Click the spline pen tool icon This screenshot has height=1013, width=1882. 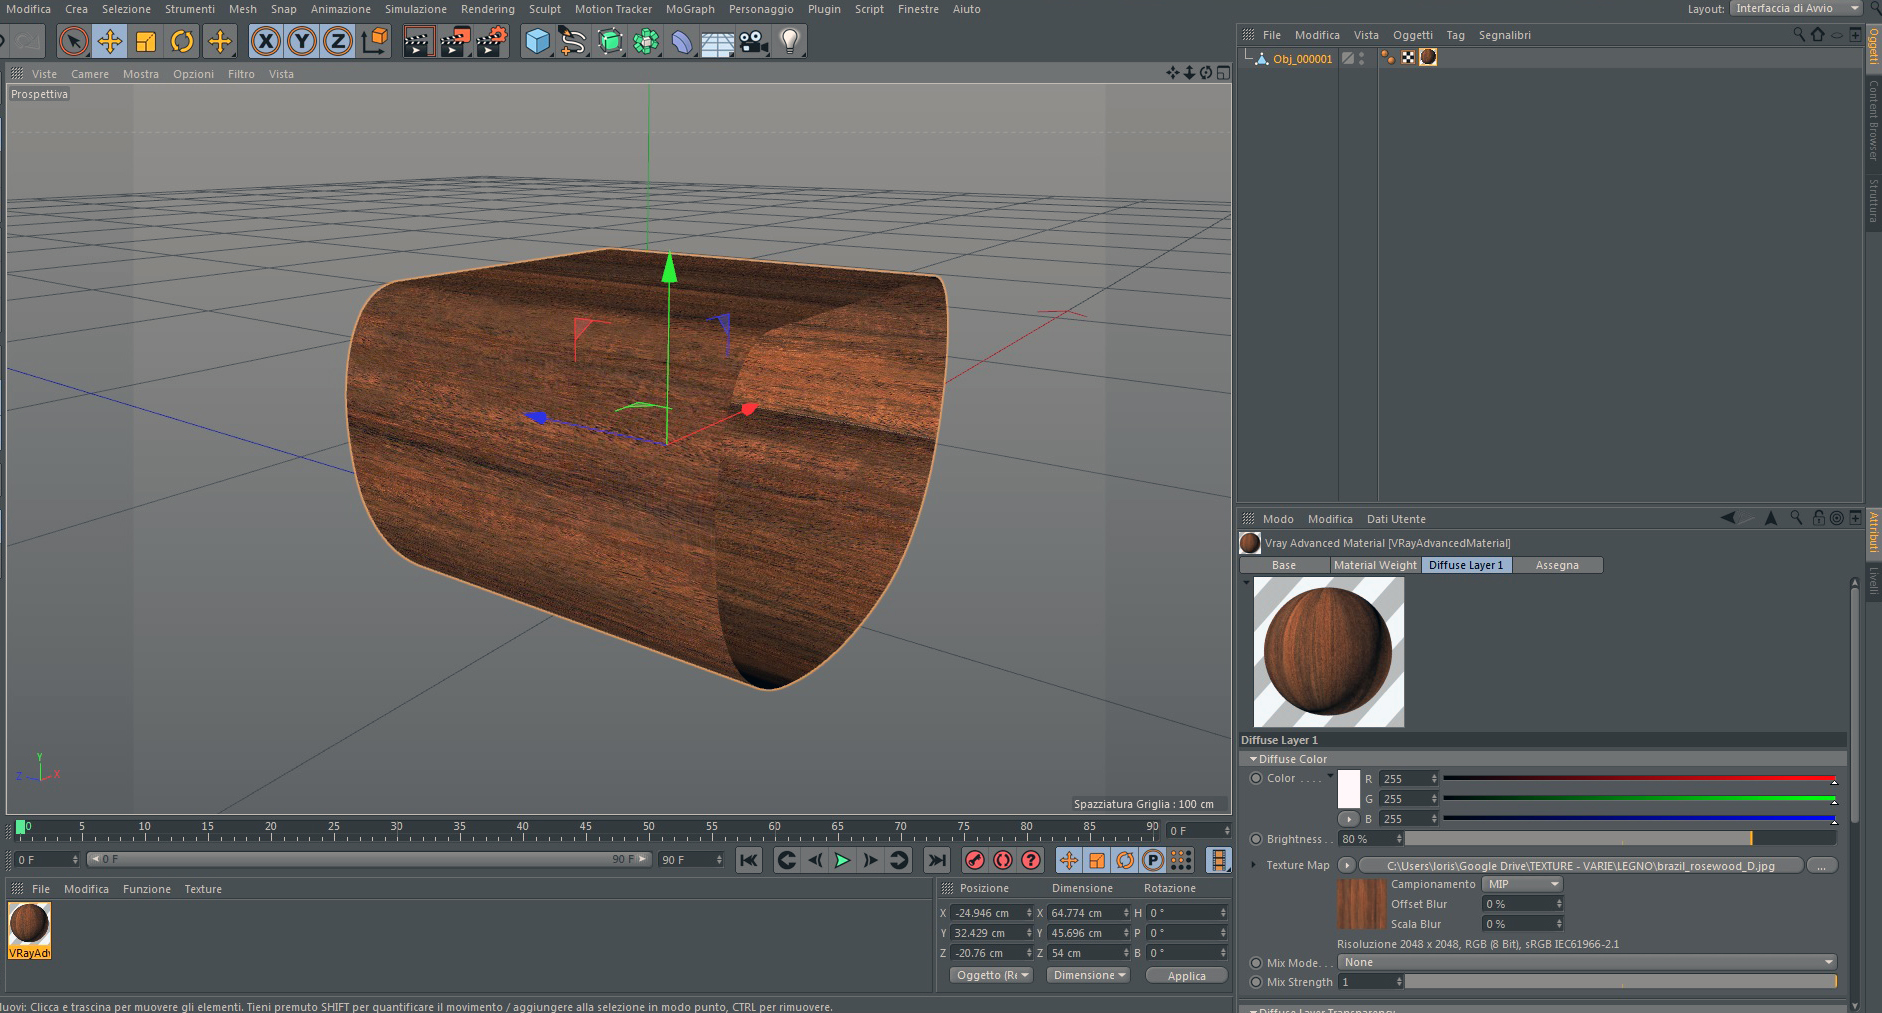pos(573,41)
